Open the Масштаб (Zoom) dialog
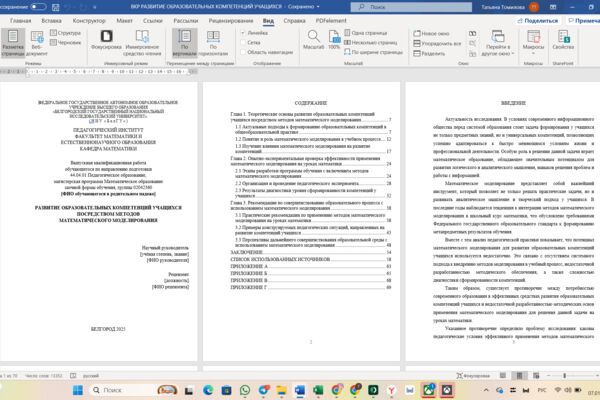The width and height of the screenshot is (600, 400). pyautogui.click(x=313, y=40)
